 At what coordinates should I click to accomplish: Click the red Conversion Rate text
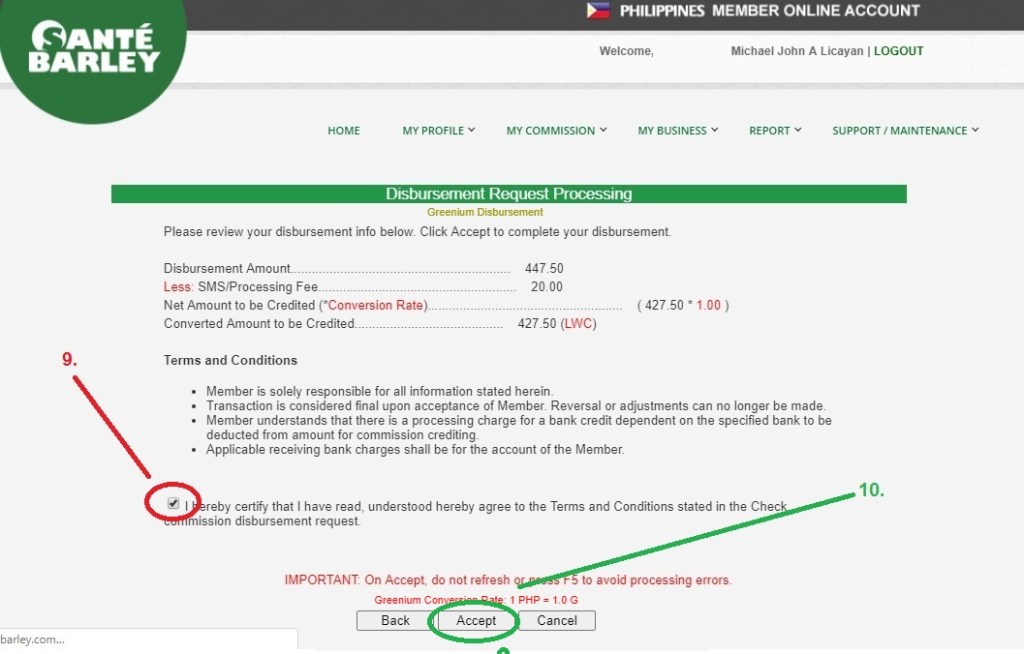376,305
